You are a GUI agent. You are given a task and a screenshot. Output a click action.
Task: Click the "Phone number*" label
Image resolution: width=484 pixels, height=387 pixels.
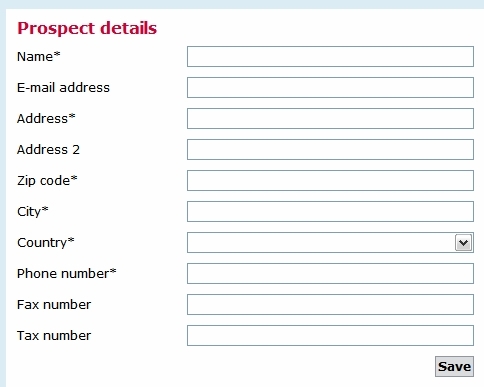tap(67, 274)
